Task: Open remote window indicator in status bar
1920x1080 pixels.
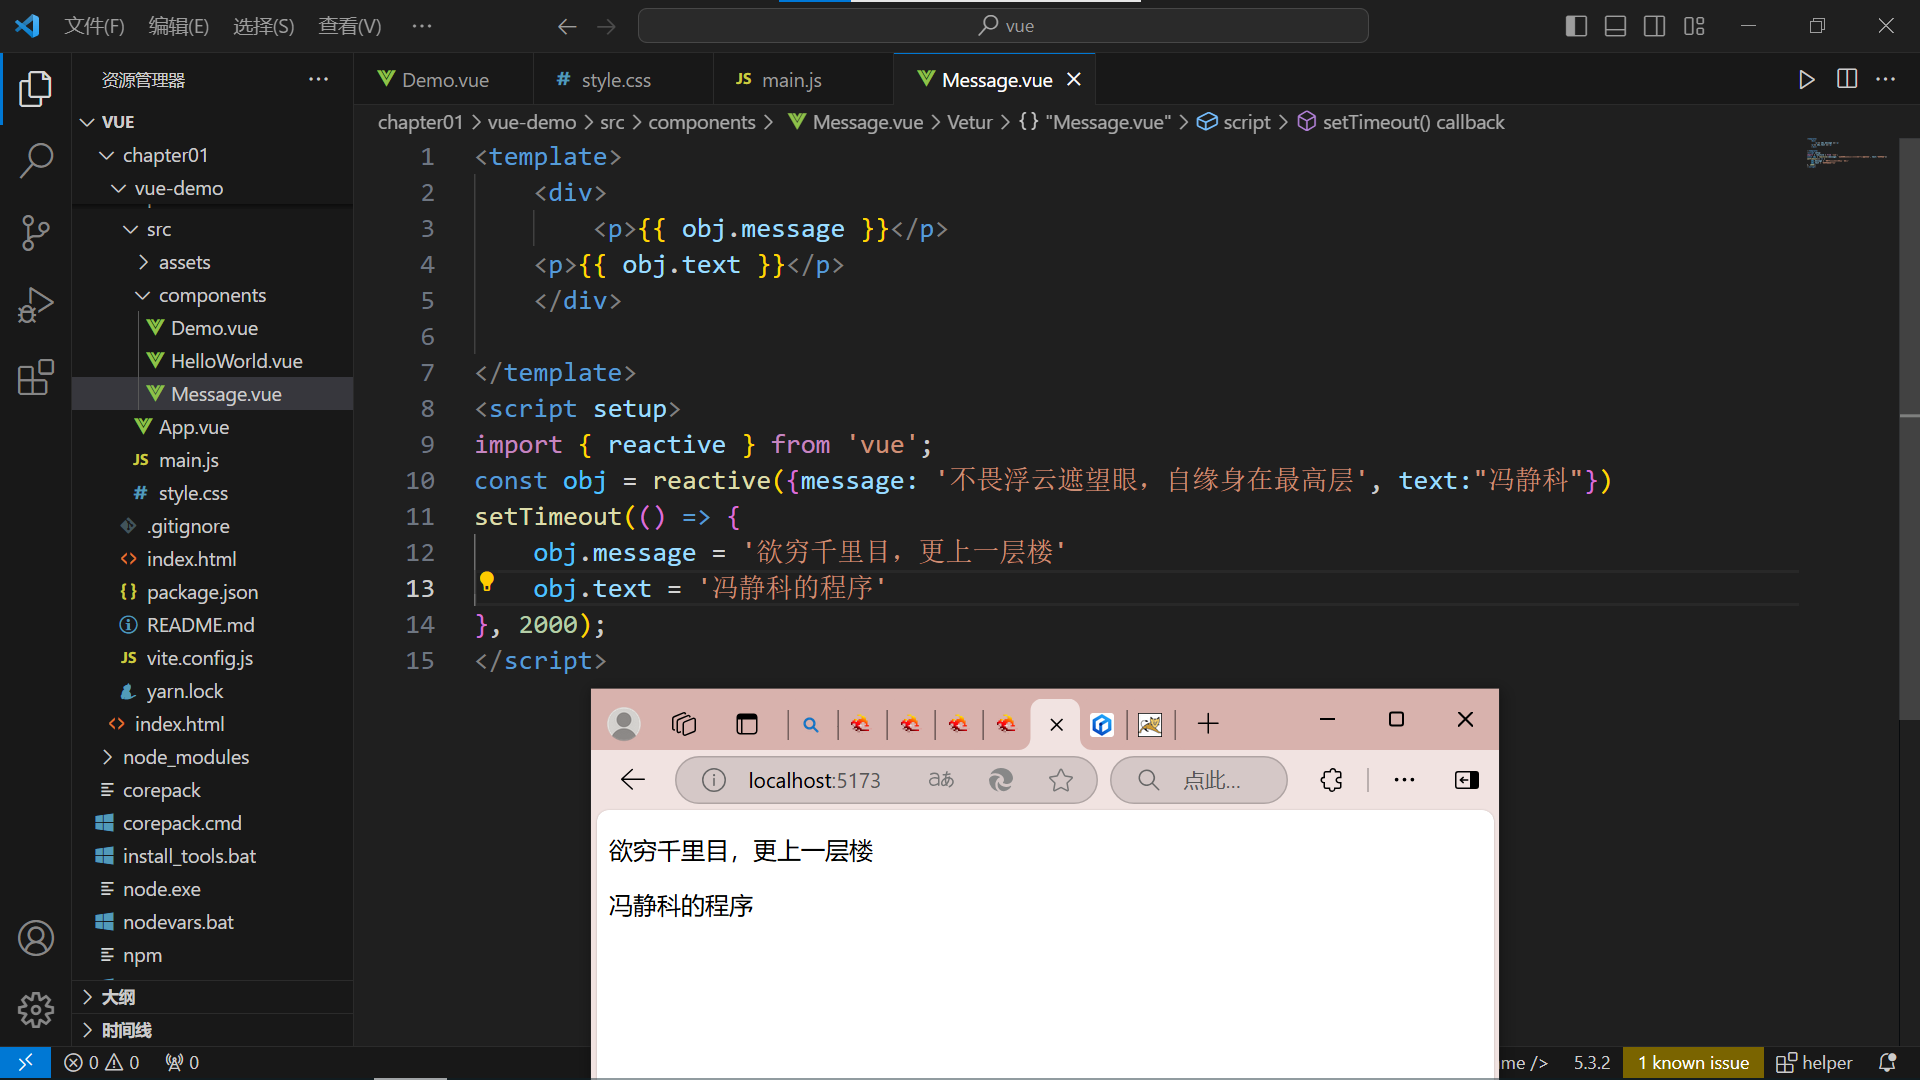Action: point(26,1062)
